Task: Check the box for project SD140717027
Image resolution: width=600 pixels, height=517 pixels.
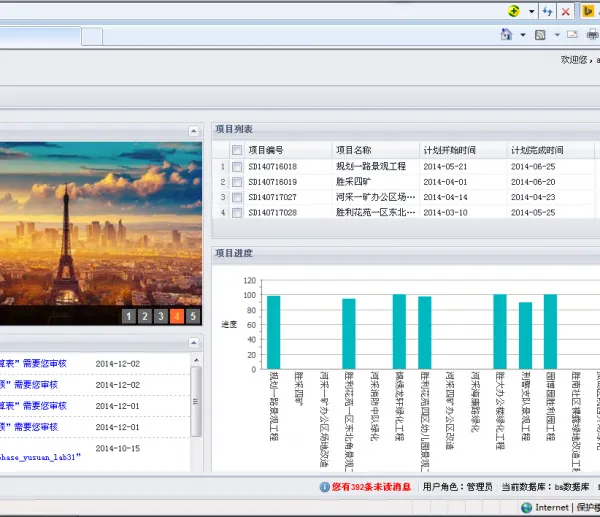Action: pos(237,197)
